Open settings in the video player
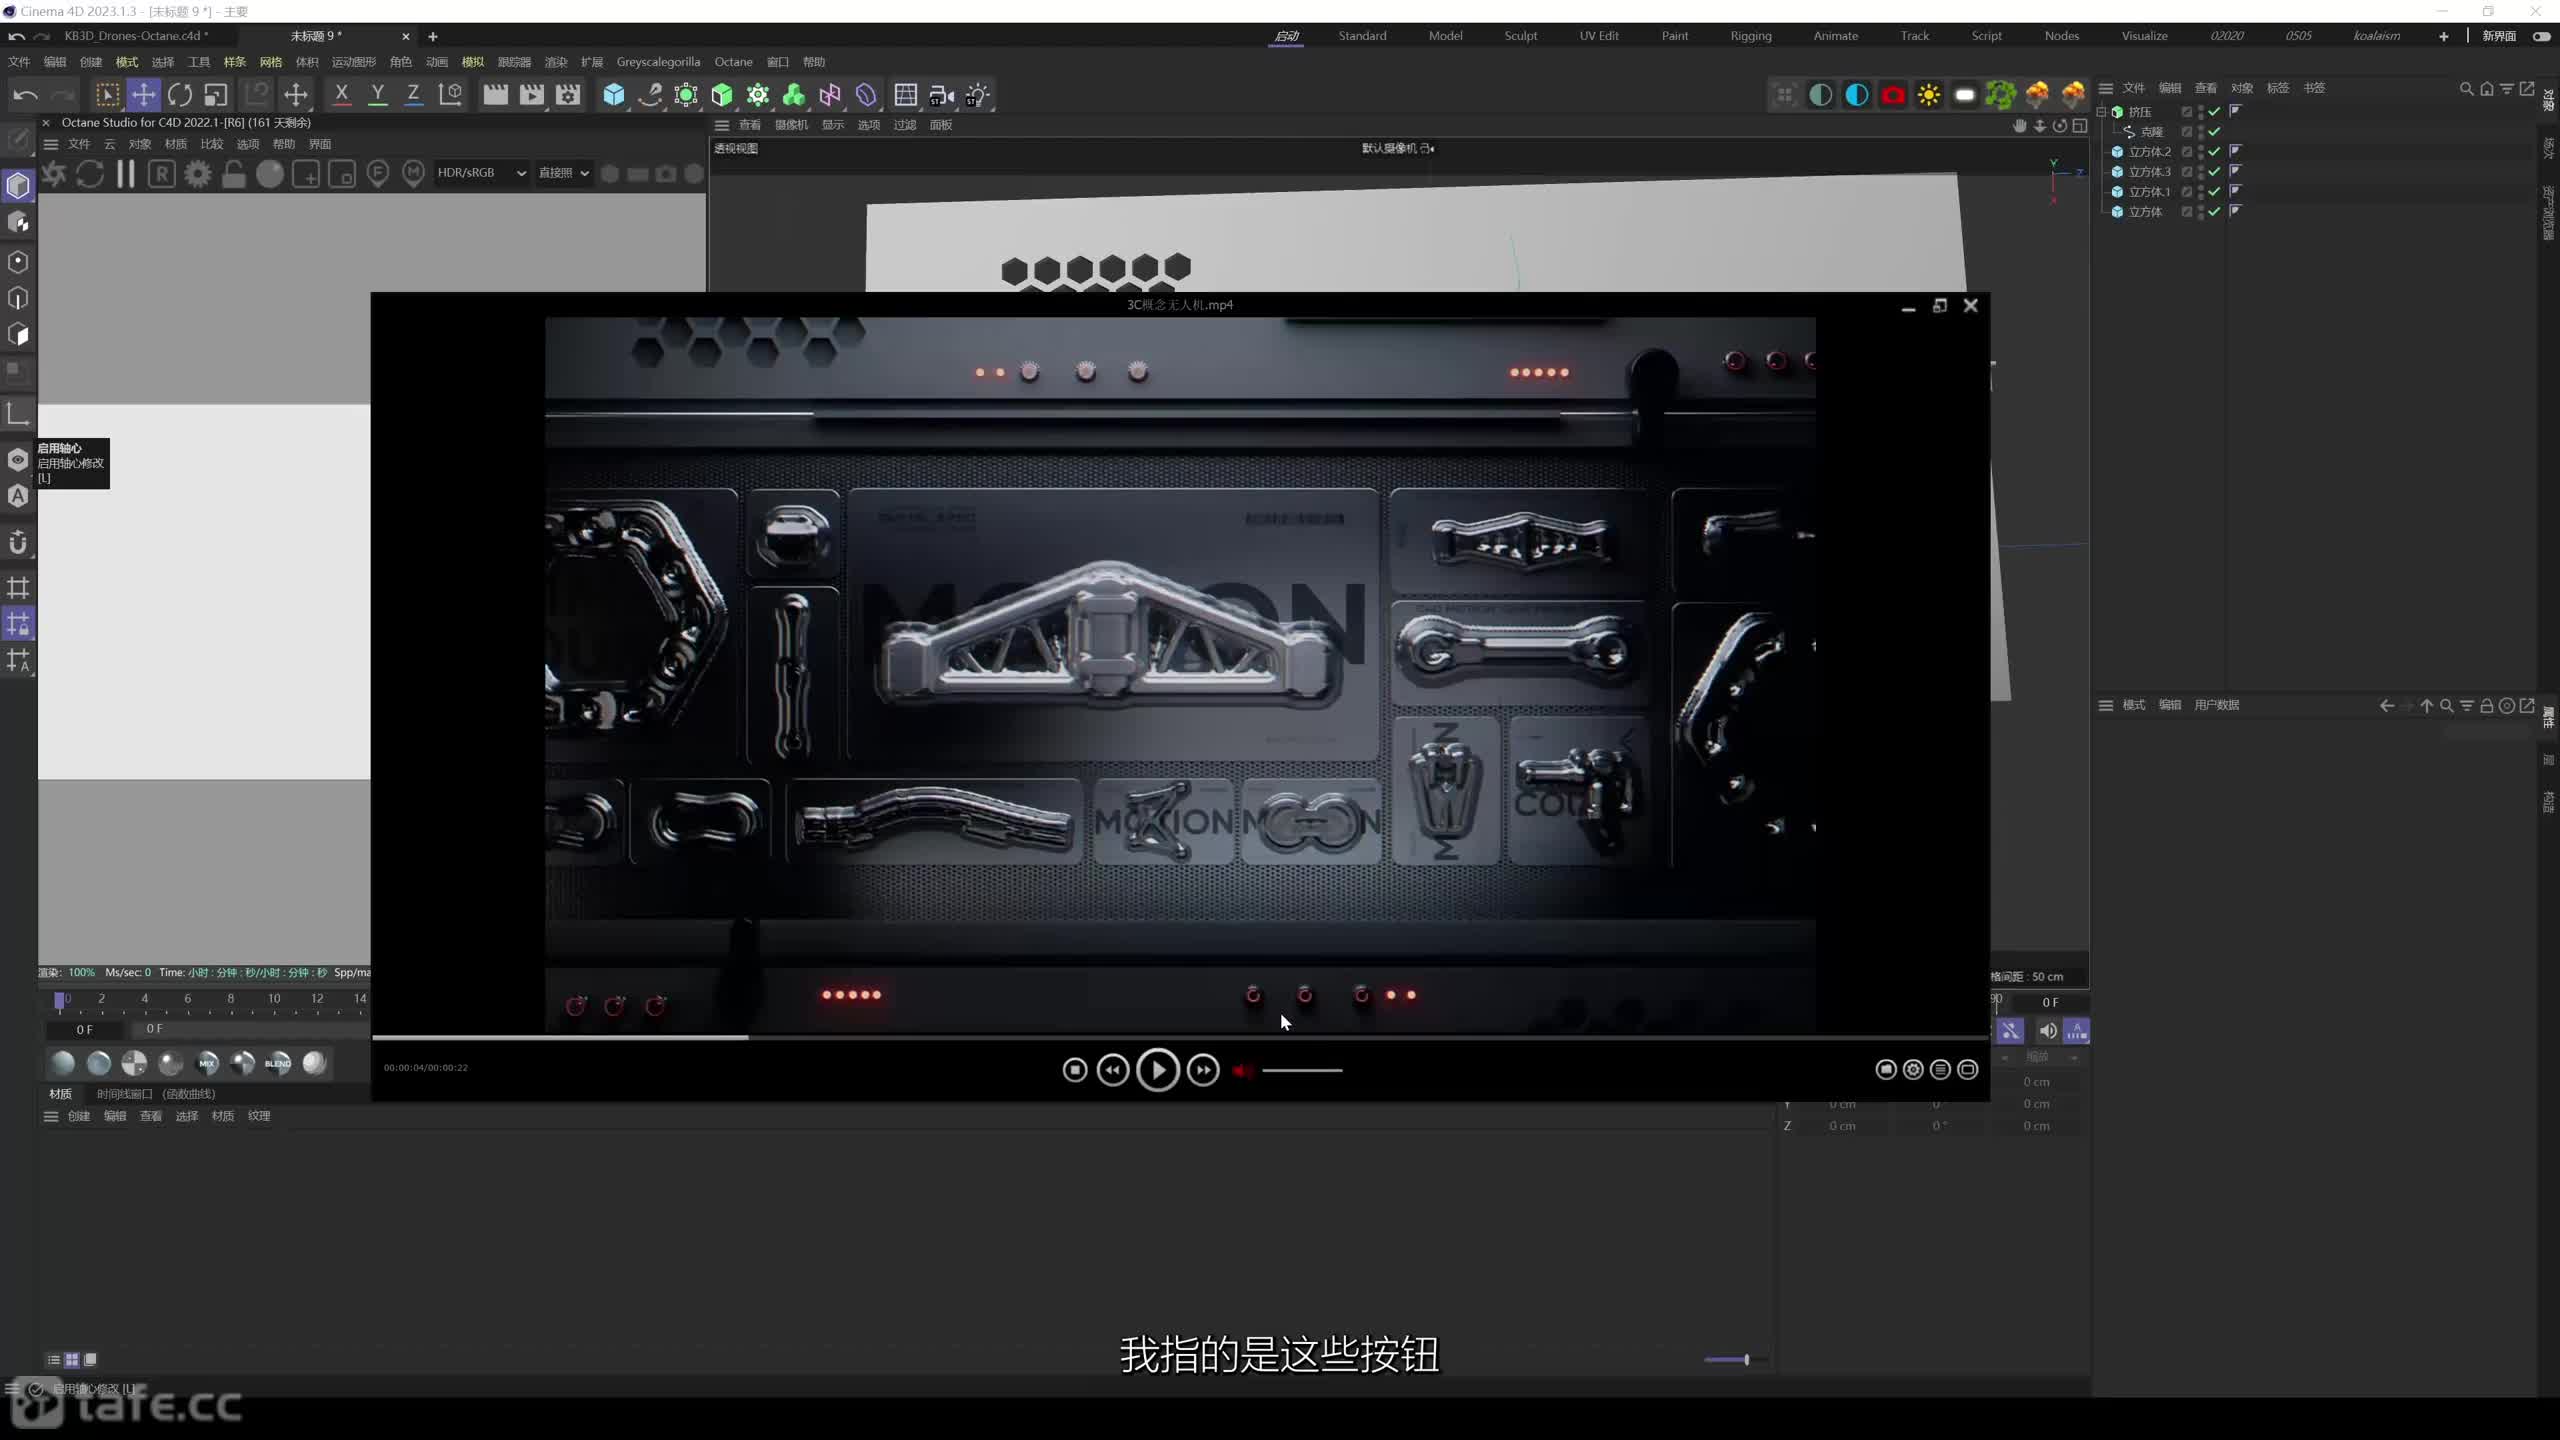The height and width of the screenshot is (1440, 2560). pos(1913,1070)
